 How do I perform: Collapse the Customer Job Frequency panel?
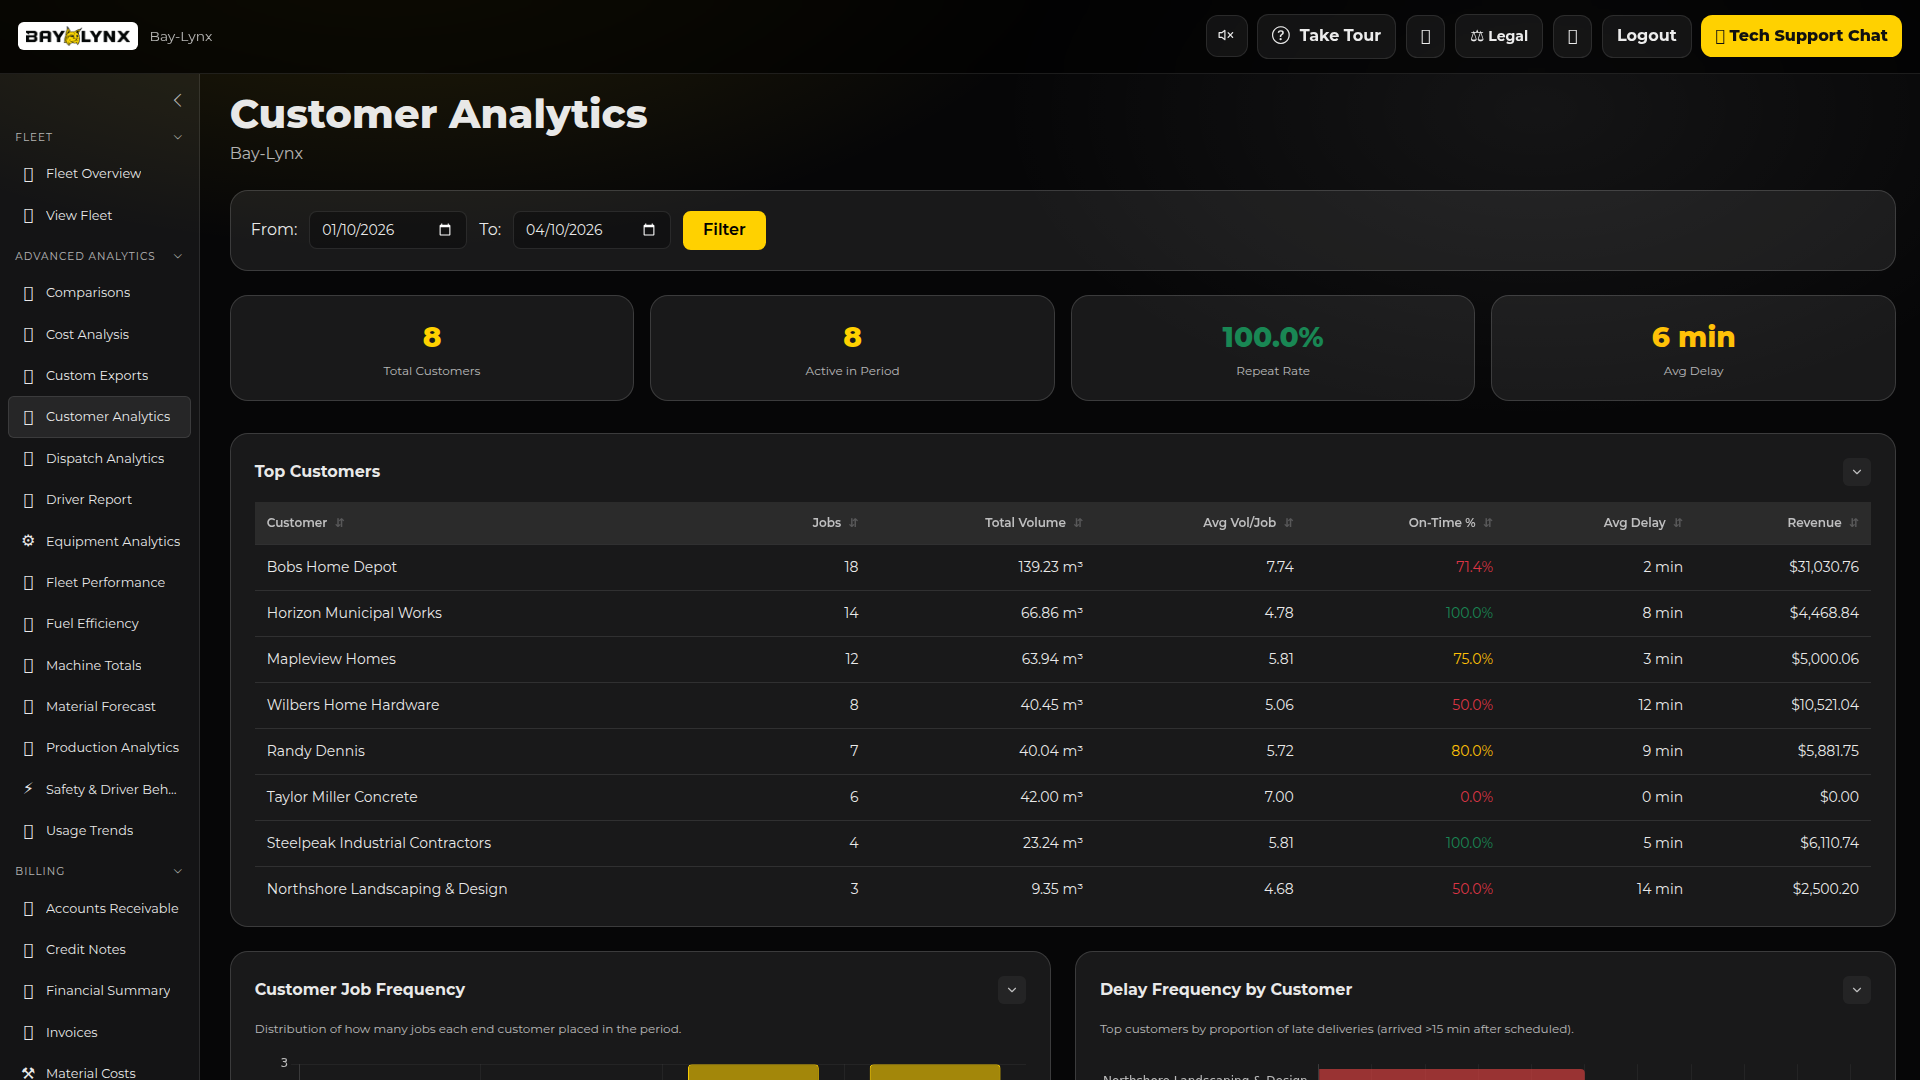tap(1011, 989)
